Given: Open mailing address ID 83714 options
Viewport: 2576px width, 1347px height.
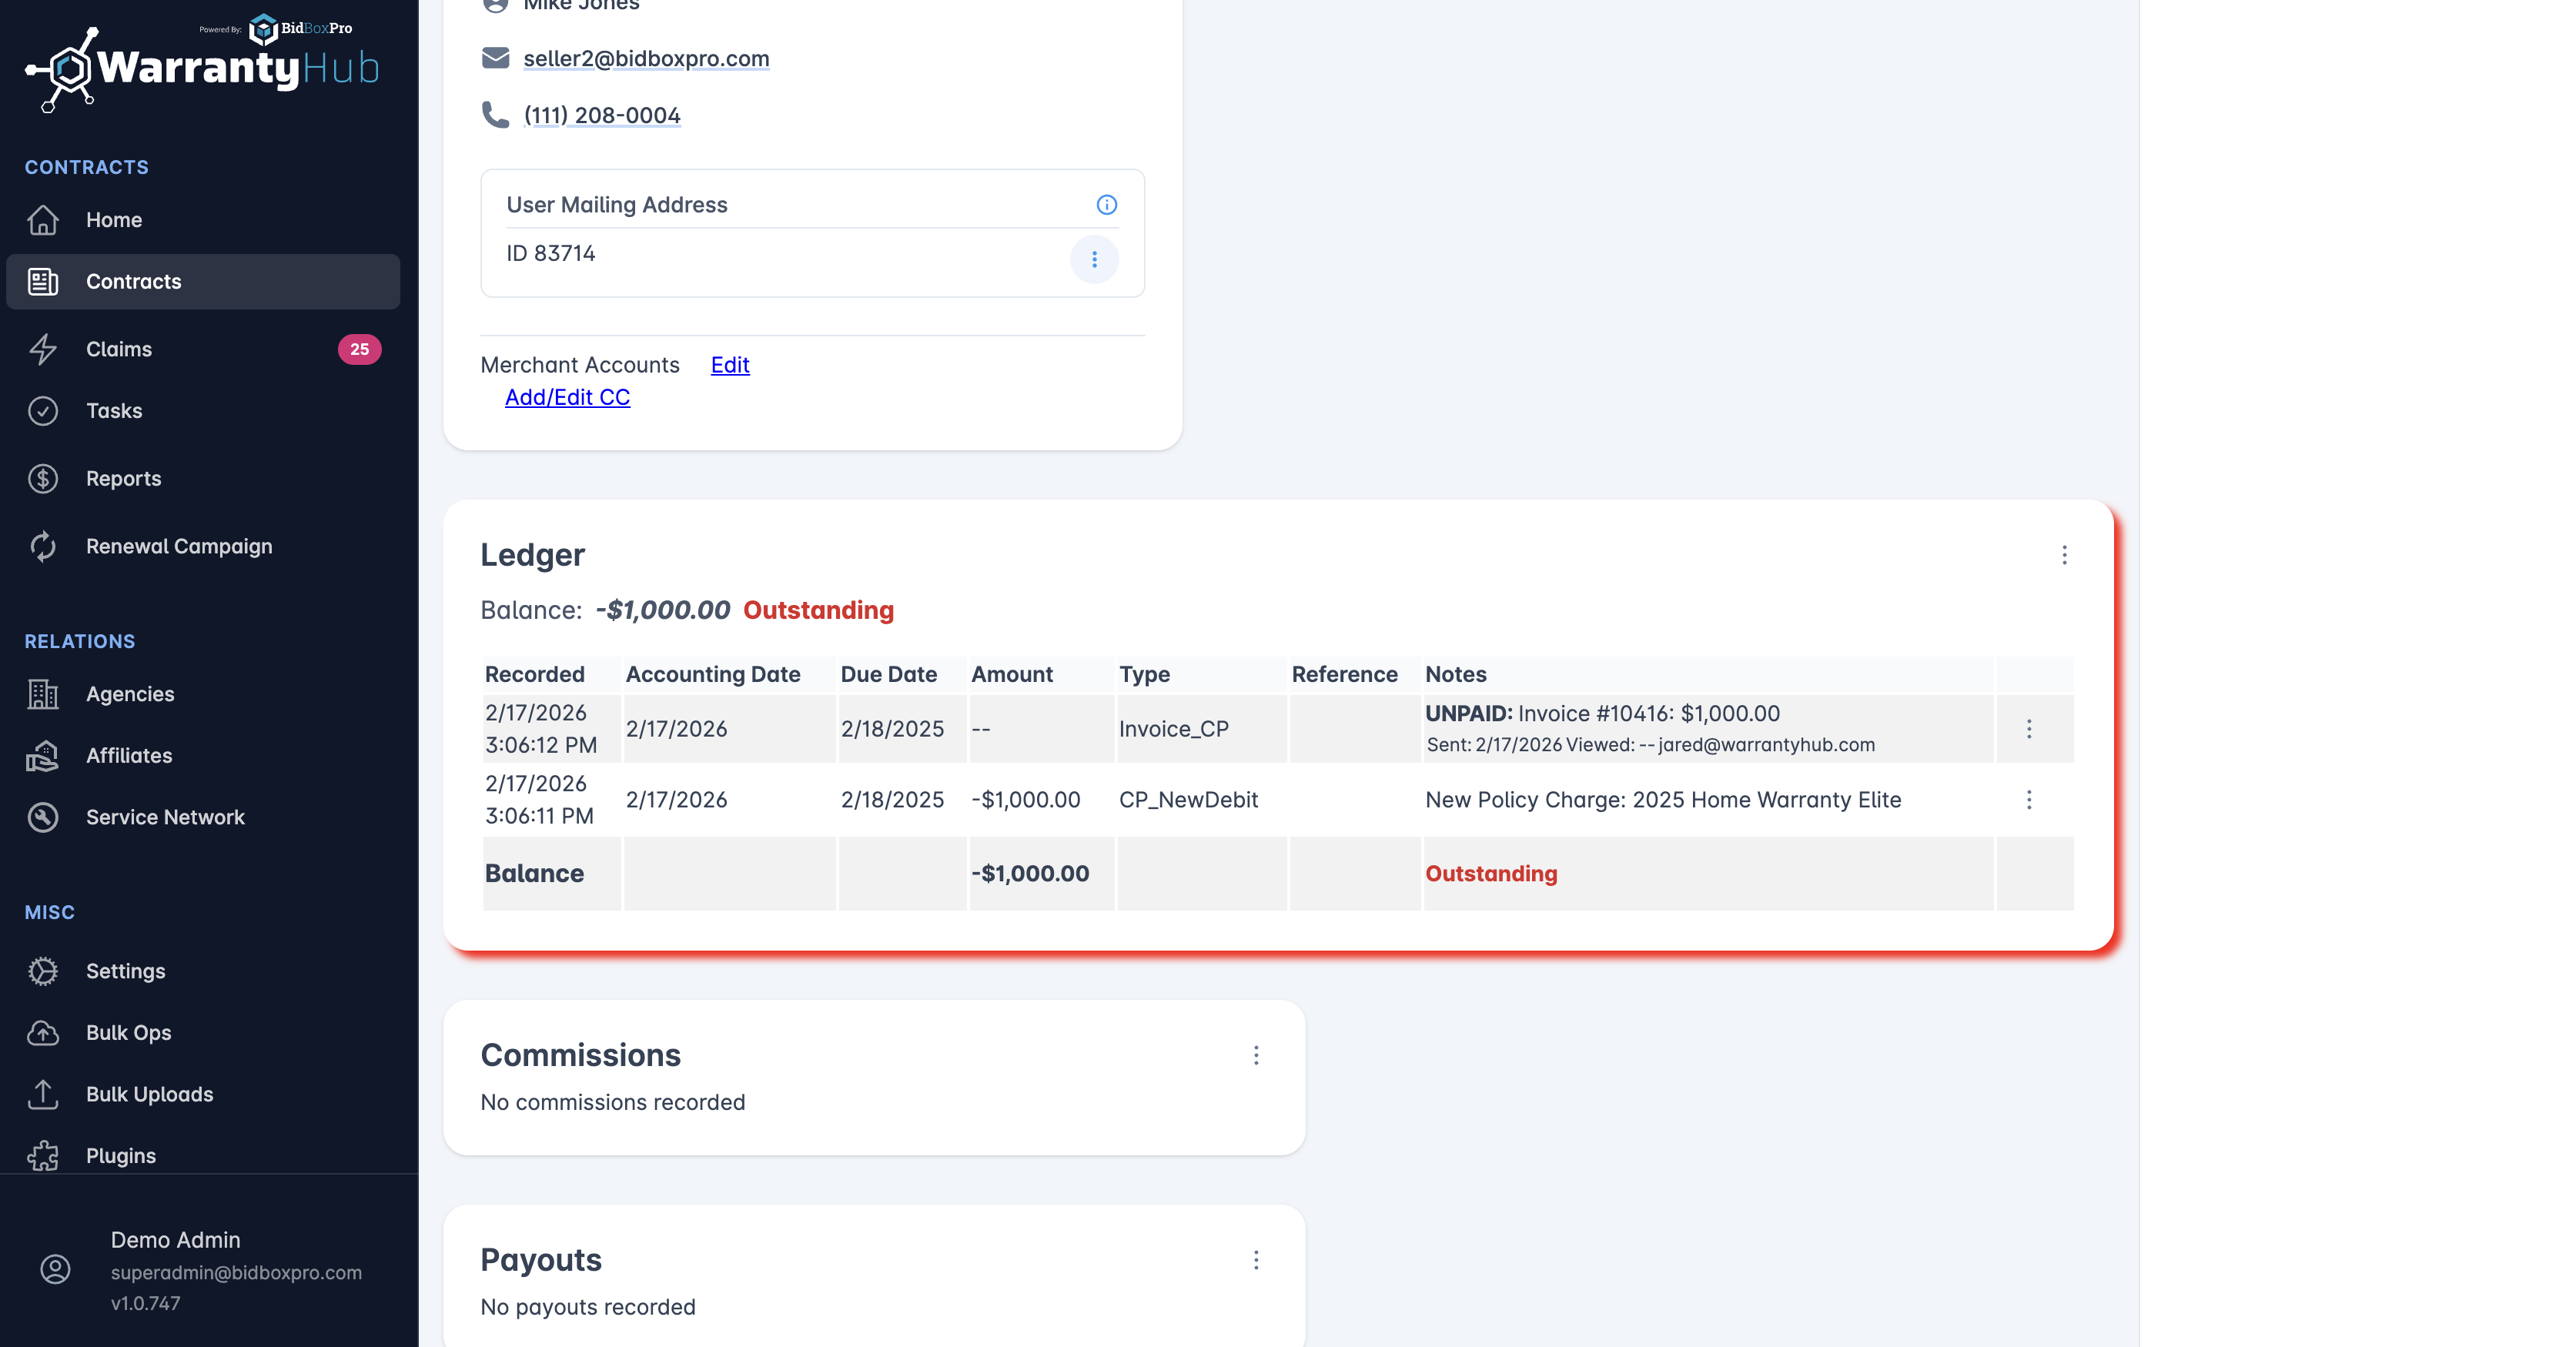Looking at the screenshot, I should 1094,260.
